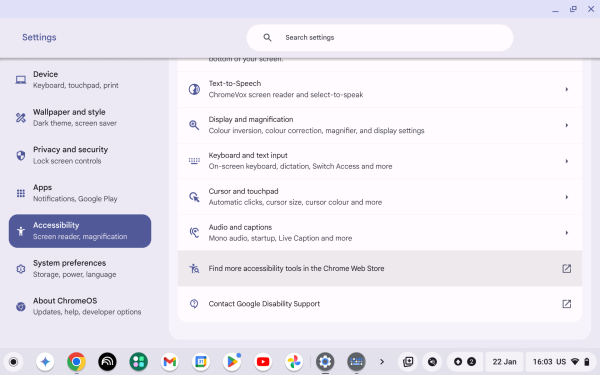Click the Apps grid icon

pyautogui.click(x=21, y=193)
